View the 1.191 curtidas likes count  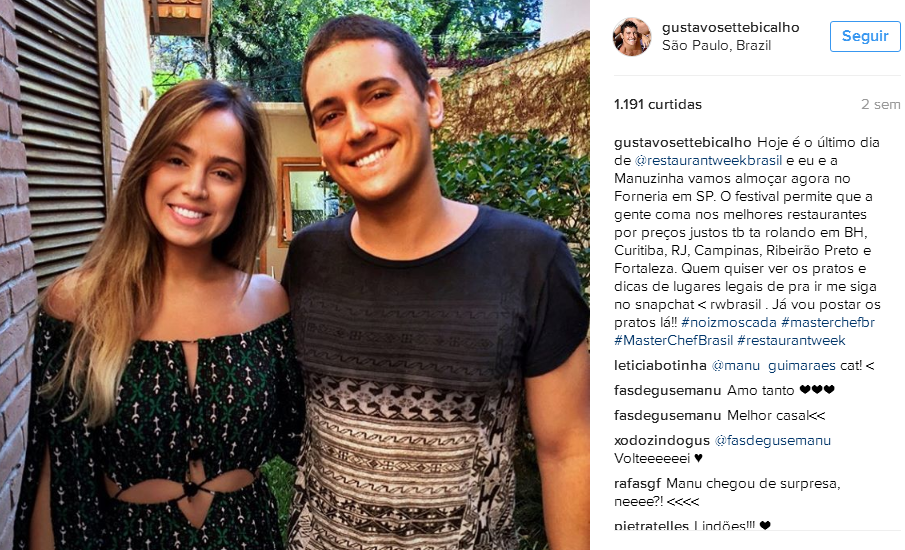point(657,104)
